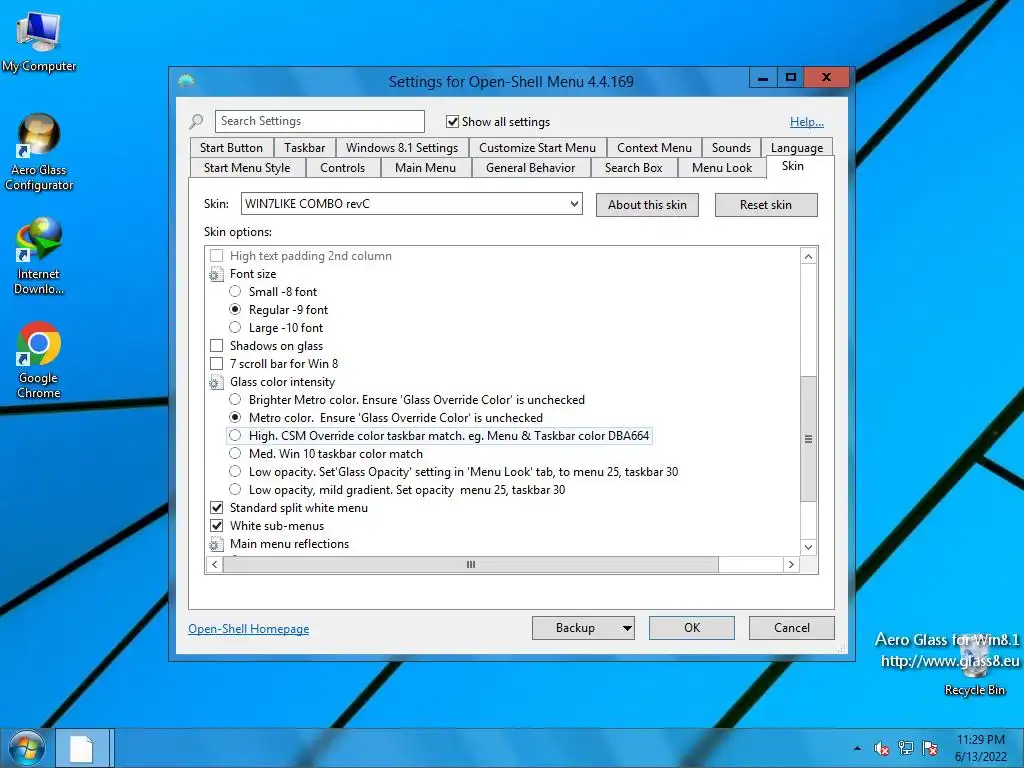Click the horizontal scrollbar thumb in skin options

pyautogui.click(x=470, y=564)
